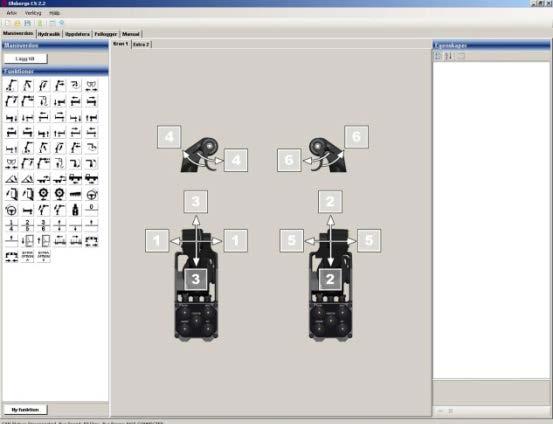Choose the 1/4 fraction function icon

pos(12,225)
